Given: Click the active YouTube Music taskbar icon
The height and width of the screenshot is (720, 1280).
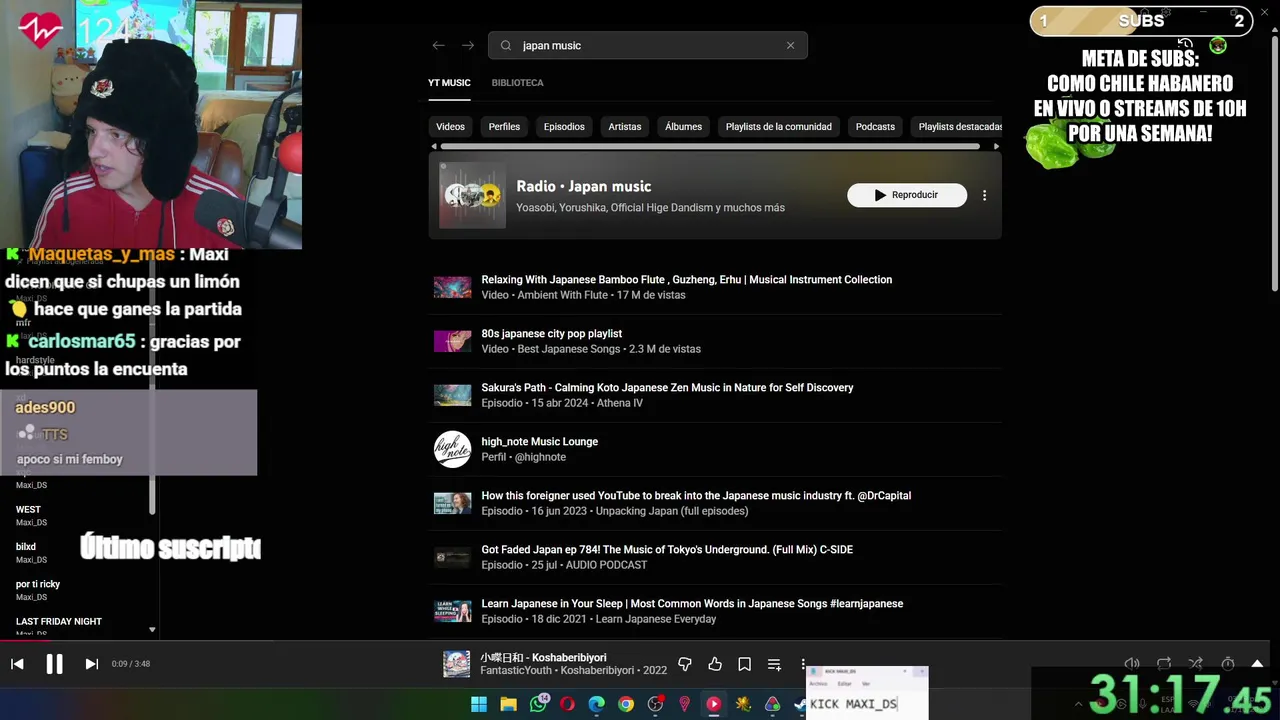Looking at the screenshot, I should pos(713,704).
